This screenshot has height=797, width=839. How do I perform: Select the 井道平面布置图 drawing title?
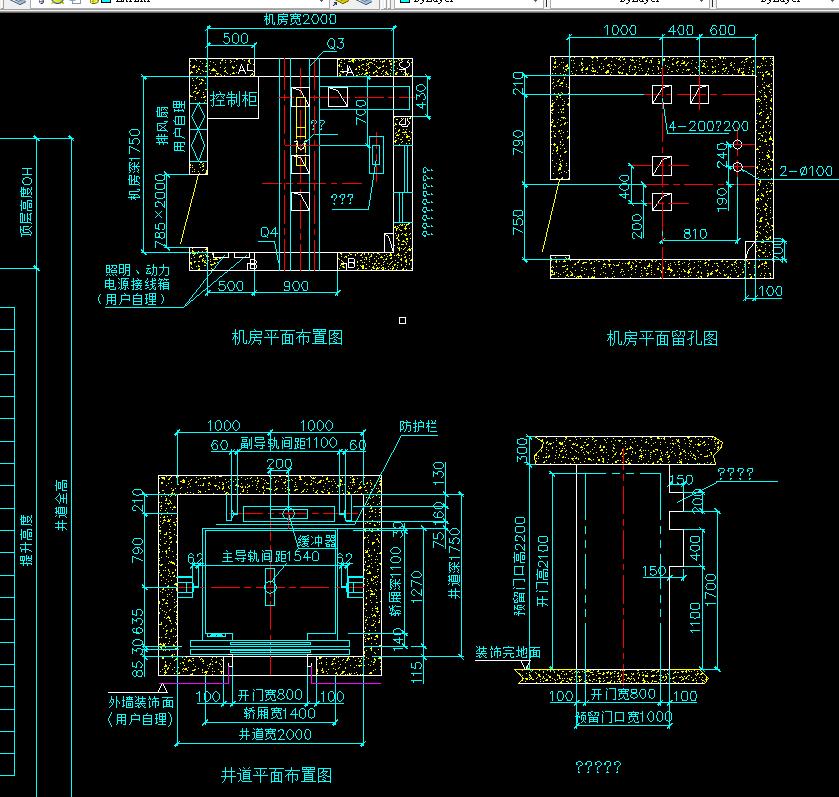click(x=277, y=775)
